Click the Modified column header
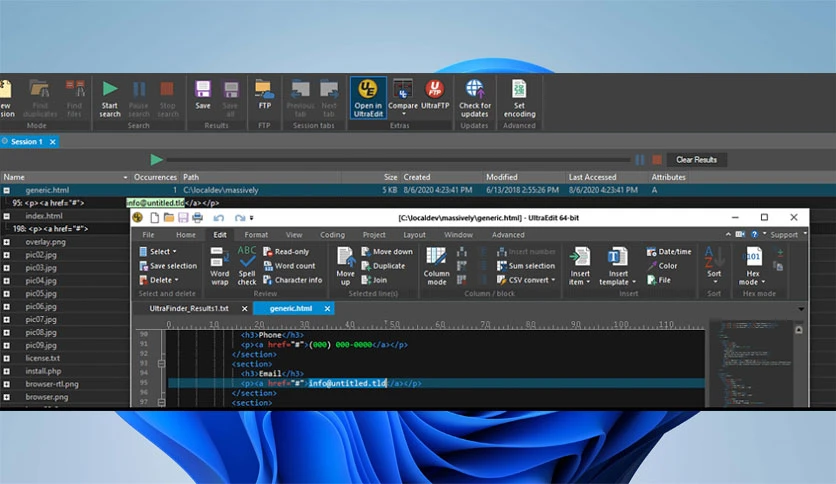 pos(523,177)
